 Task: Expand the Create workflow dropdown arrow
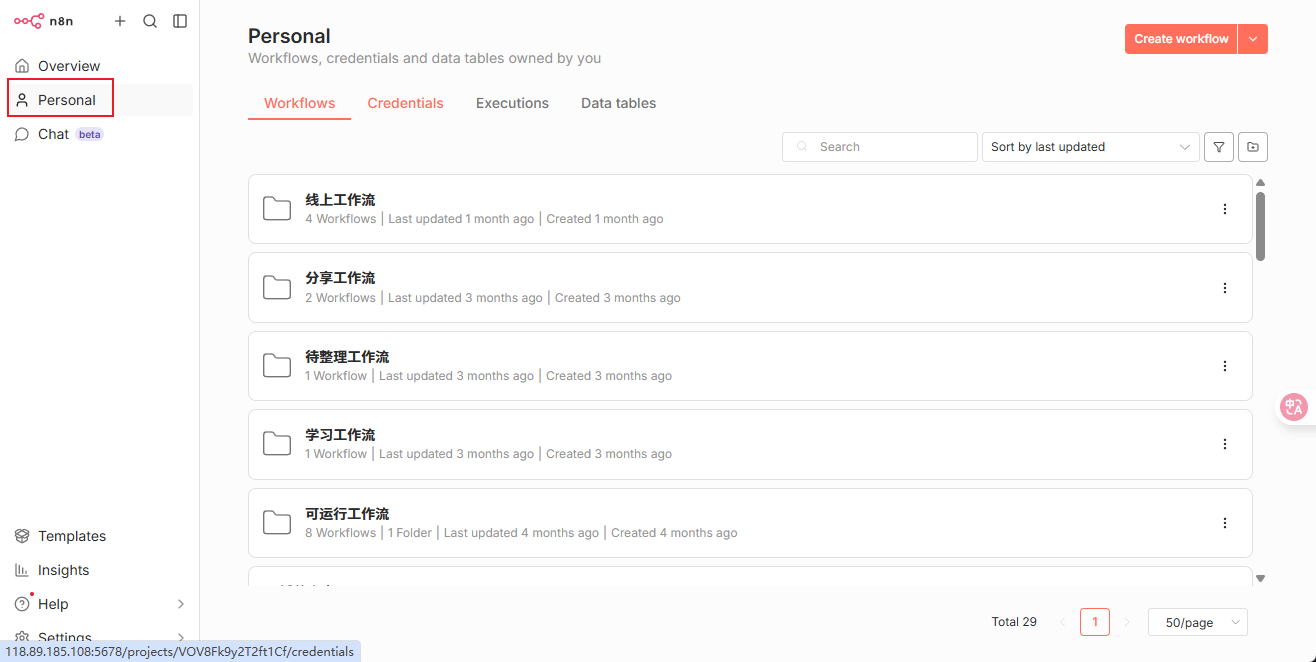(x=1253, y=39)
